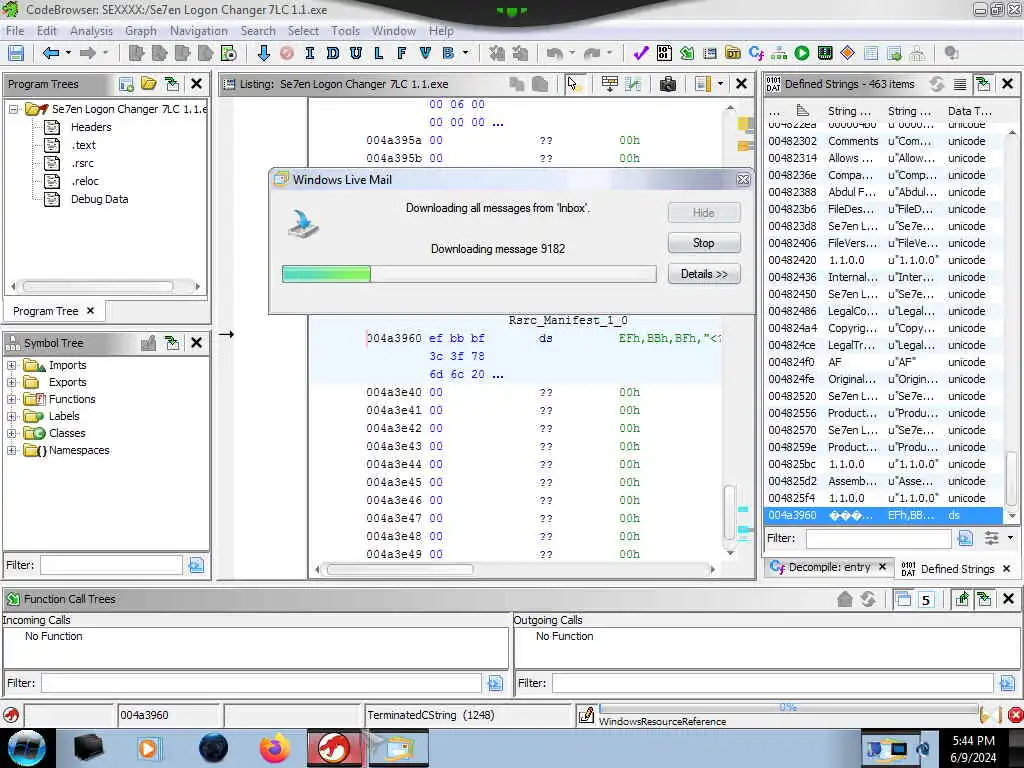Click the 'U' next undefined icon
This screenshot has height=768, width=1024.
point(356,54)
